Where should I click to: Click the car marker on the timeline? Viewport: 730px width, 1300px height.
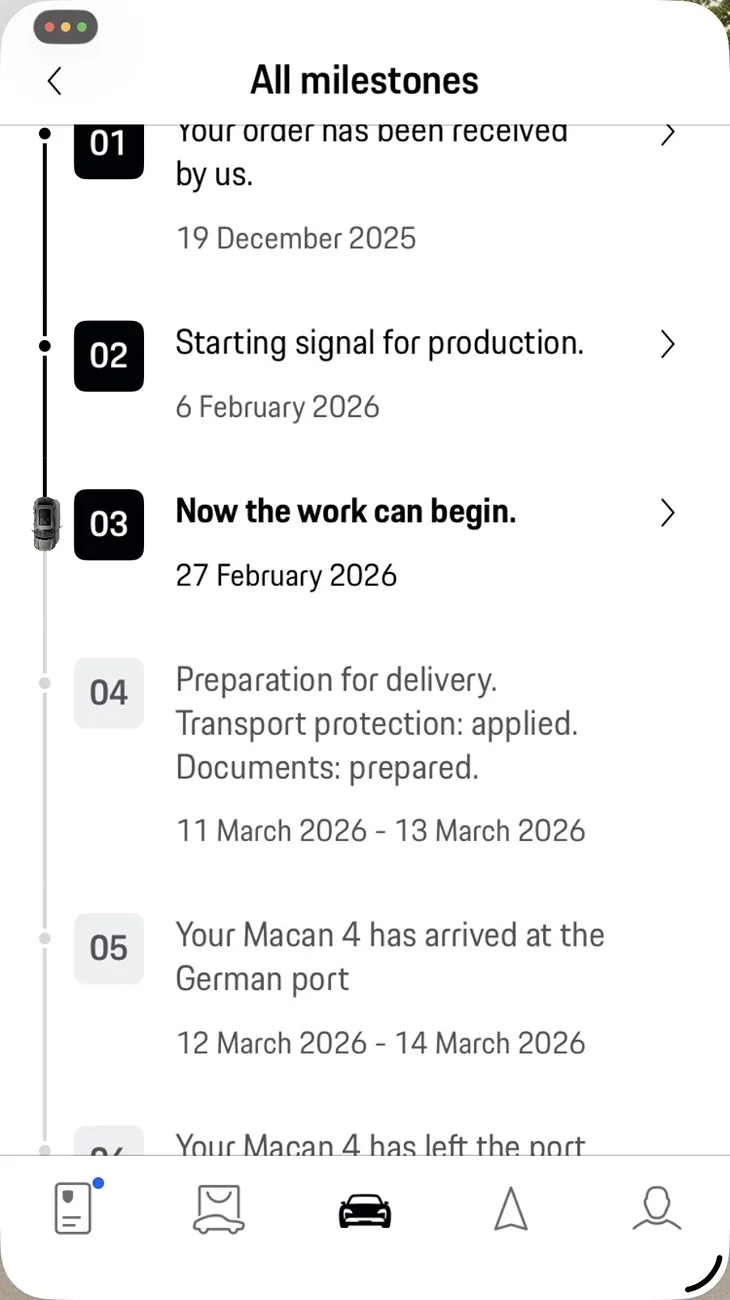pyautogui.click(x=45, y=523)
